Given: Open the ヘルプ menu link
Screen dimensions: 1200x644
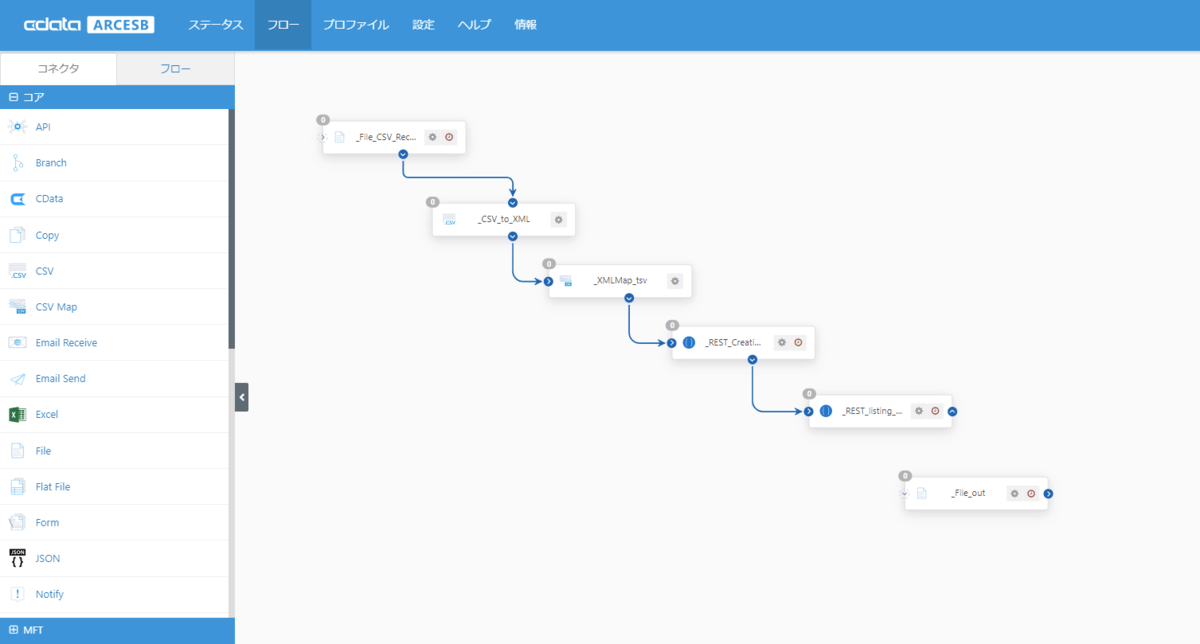Looking at the screenshot, I should 474,25.
